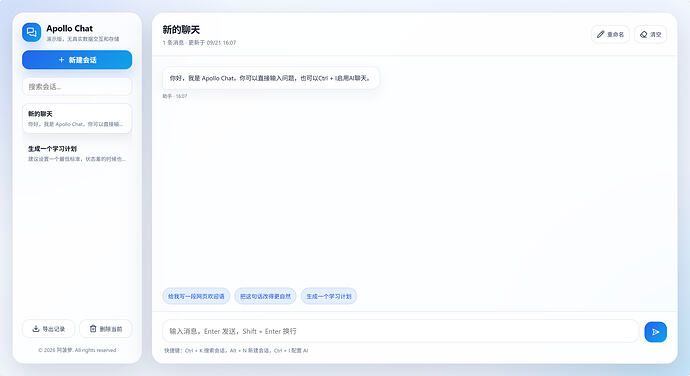Delete current chat with 删除当前 button
The width and height of the screenshot is (690, 376).
click(x=106, y=329)
